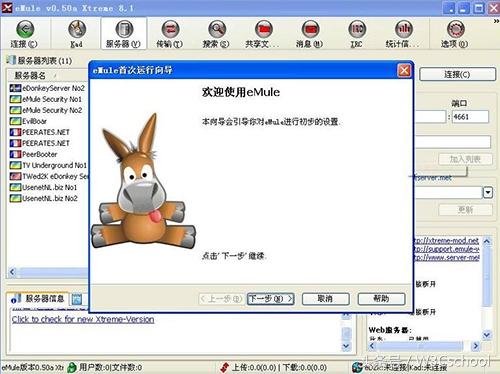Click down arrow of My Info scrollbar
This screenshot has width=500, height=374.
click(487, 334)
